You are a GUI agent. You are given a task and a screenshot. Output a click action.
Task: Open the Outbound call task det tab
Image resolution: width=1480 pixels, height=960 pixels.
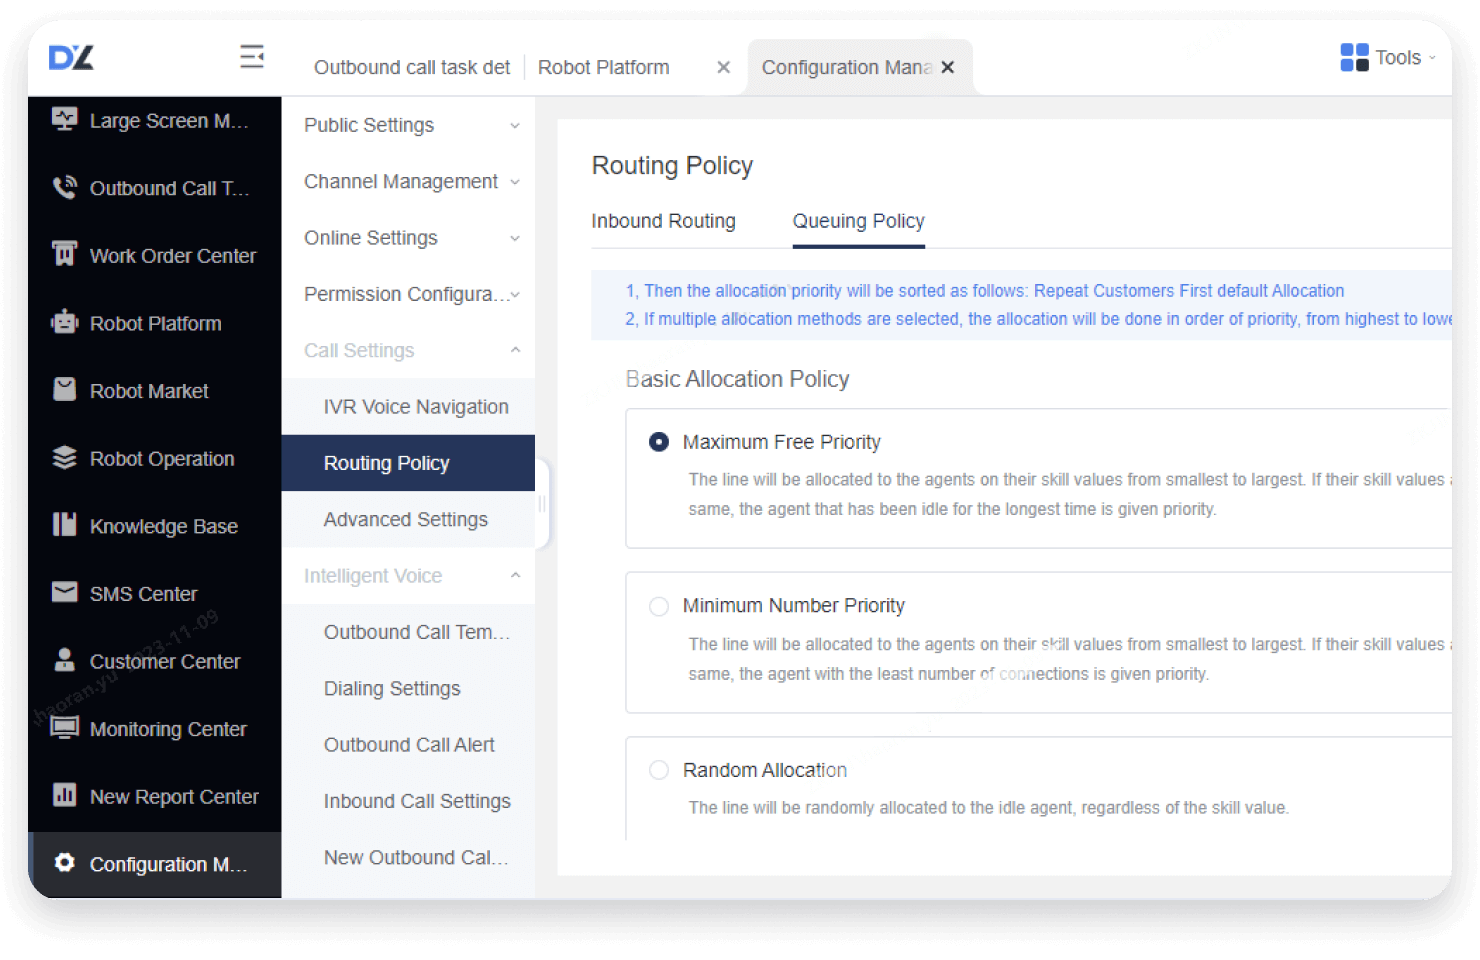click(411, 67)
